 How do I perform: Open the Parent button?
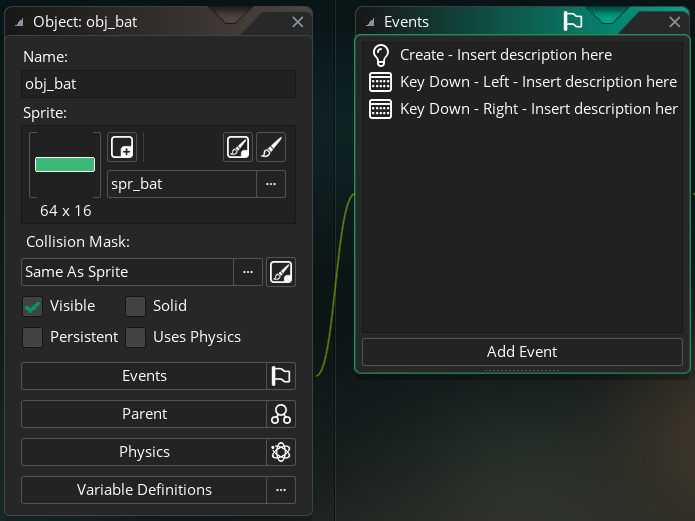pos(144,414)
